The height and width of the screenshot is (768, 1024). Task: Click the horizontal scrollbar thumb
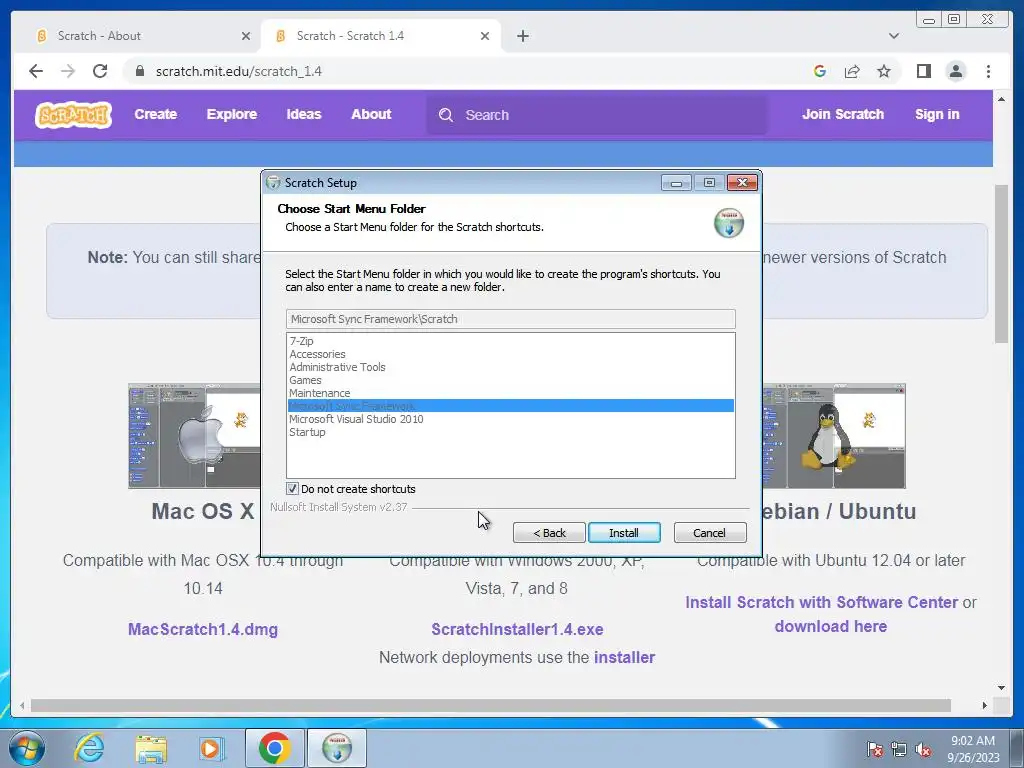point(490,705)
